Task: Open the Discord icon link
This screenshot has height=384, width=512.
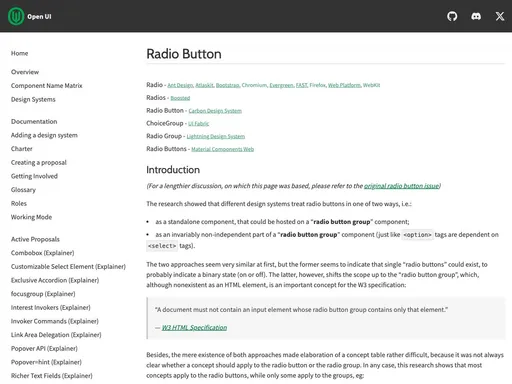Action: point(476,16)
